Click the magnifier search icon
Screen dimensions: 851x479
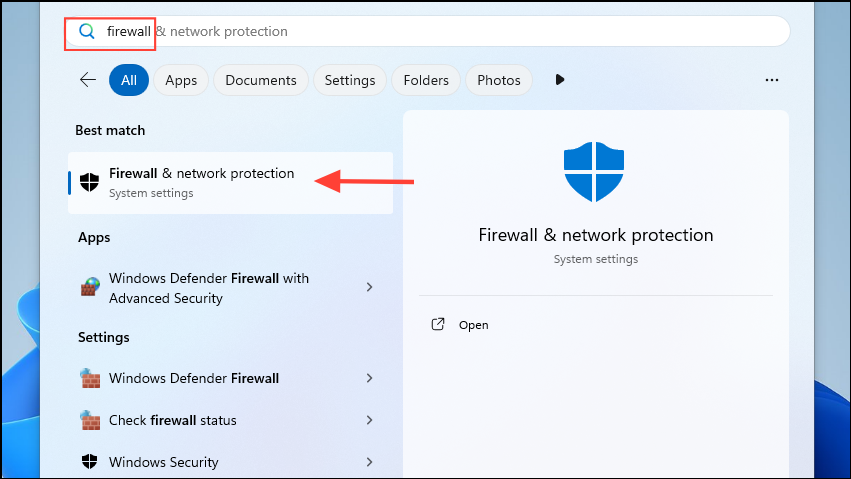pyautogui.click(x=87, y=31)
